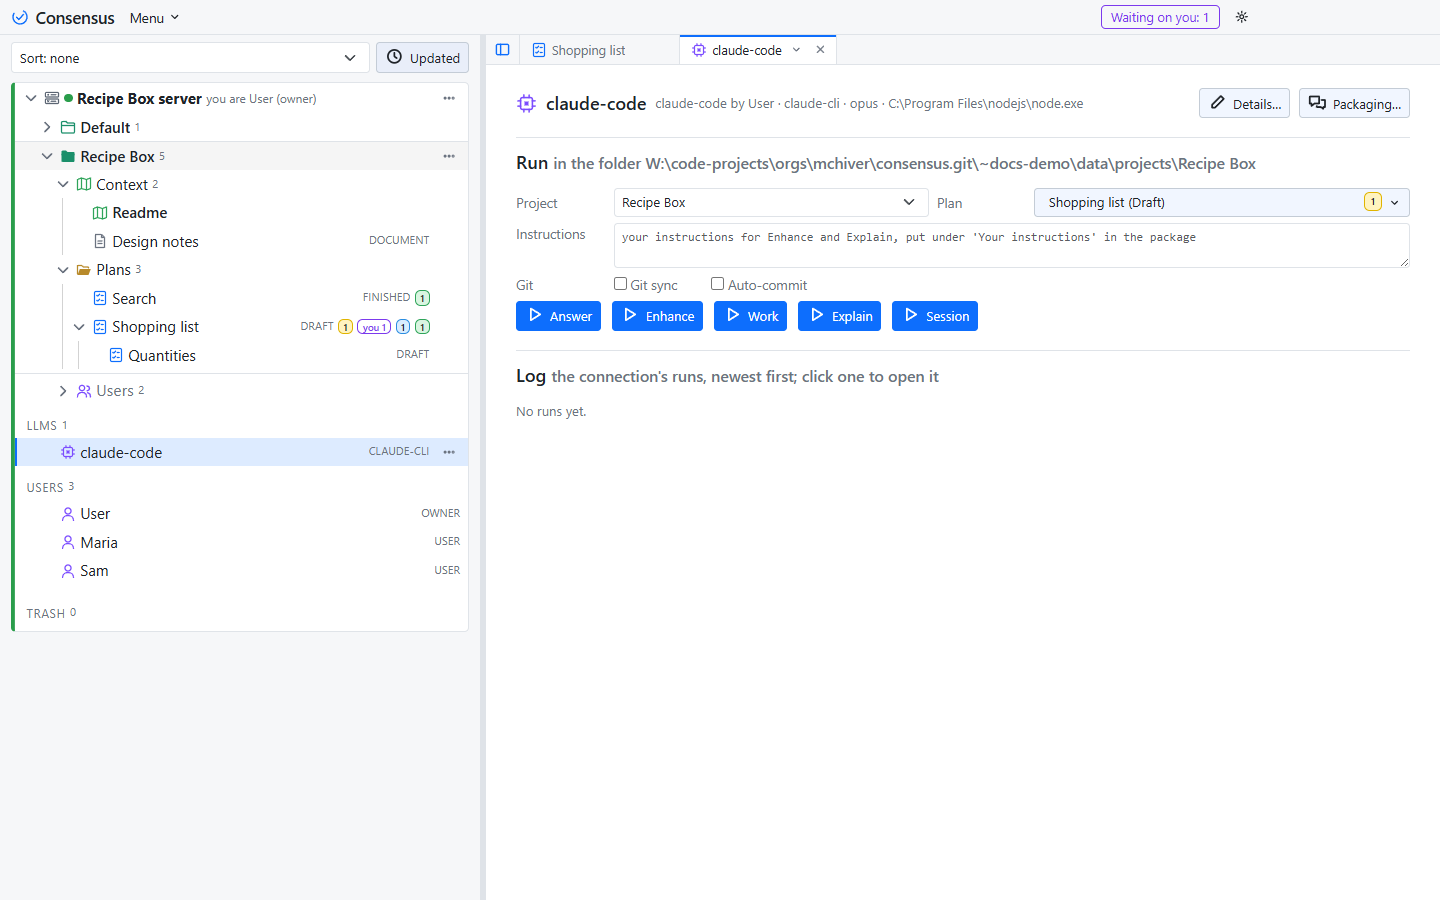Click the Updated button
1440x900 pixels.
click(423, 58)
